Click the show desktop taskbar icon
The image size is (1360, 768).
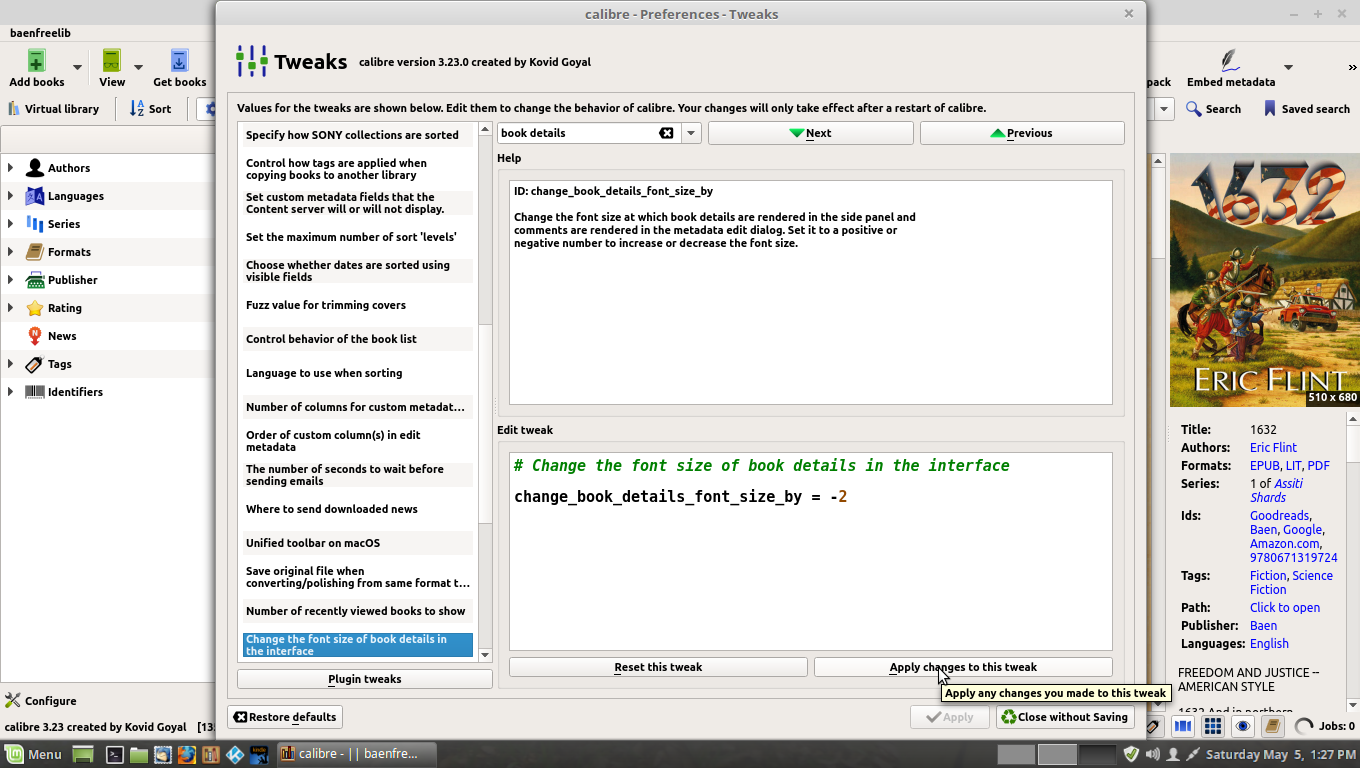click(x=83, y=754)
